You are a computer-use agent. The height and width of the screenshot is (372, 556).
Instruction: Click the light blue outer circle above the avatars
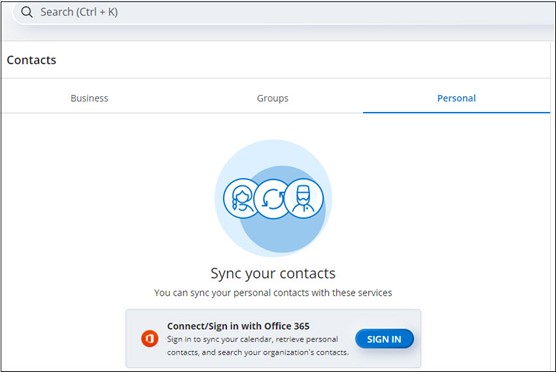273,156
